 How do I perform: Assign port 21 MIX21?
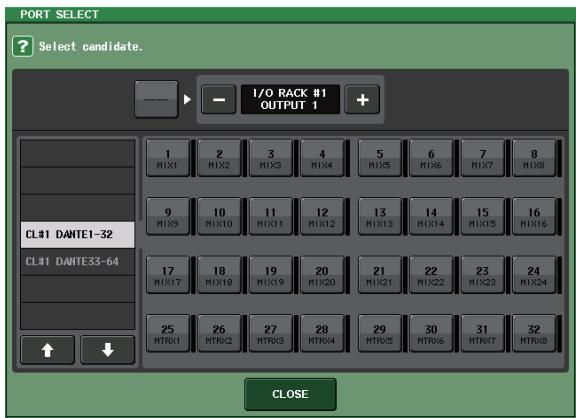380,275
